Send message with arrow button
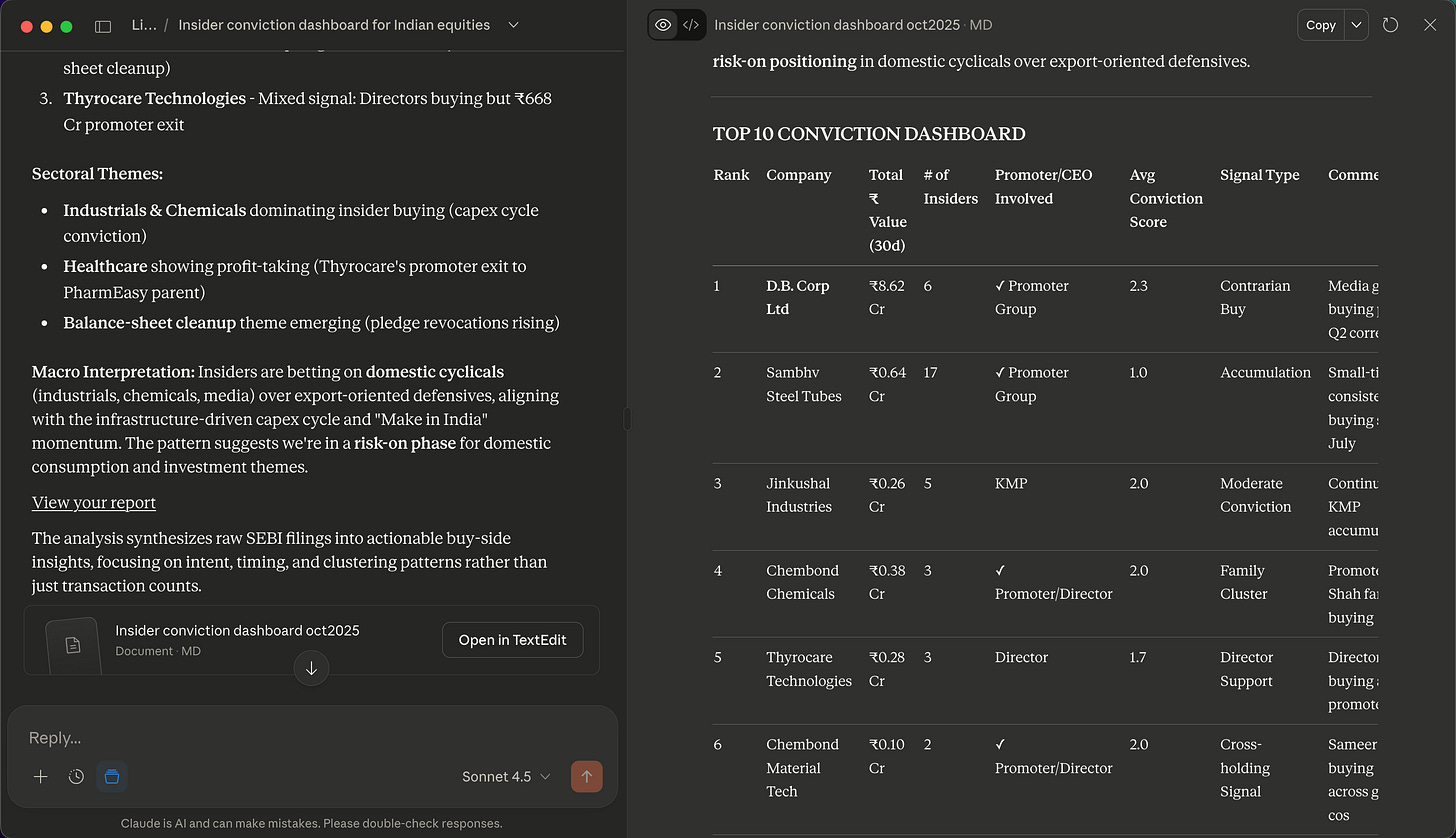 [587, 776]
